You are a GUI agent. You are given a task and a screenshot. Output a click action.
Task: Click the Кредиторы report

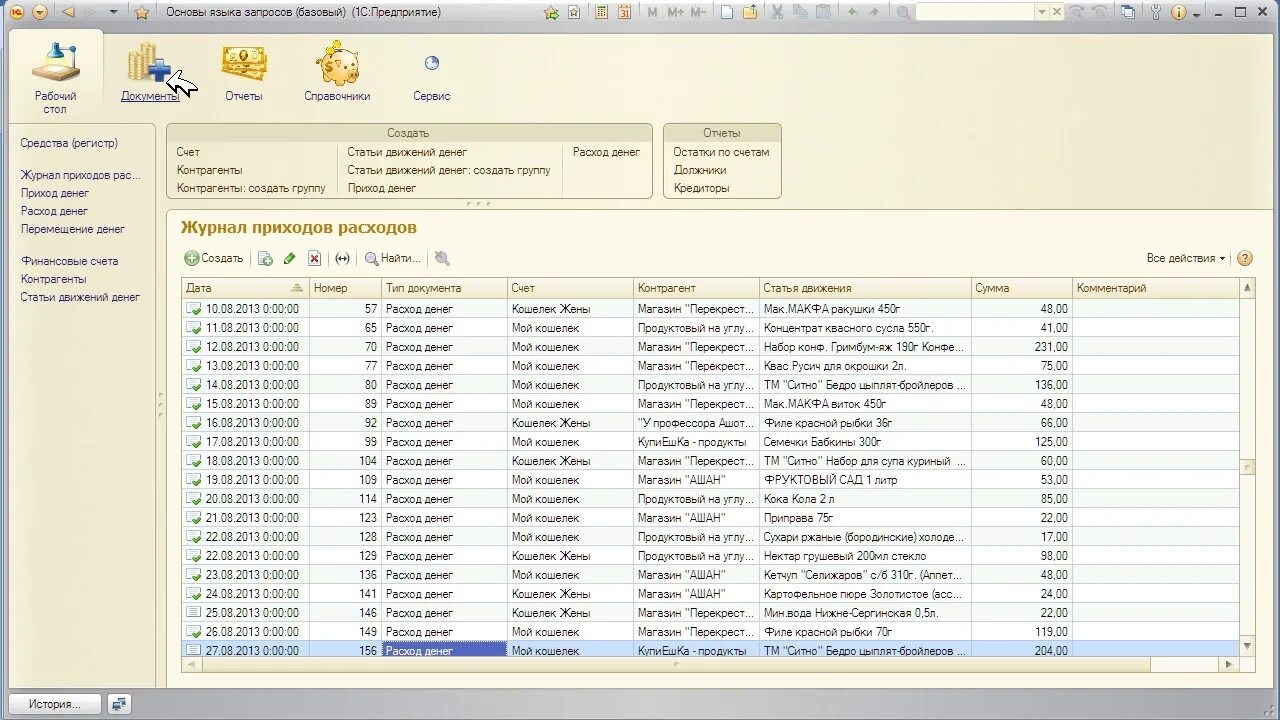(701, 188)
